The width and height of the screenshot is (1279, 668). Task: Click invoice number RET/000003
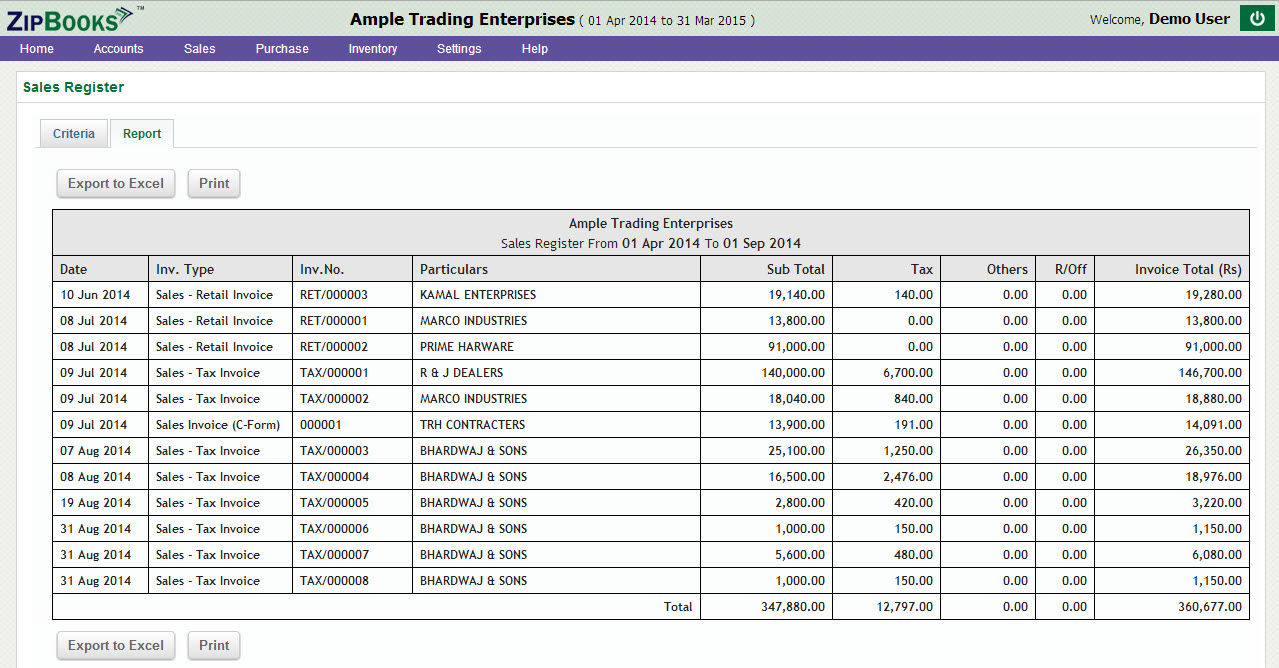(x=334, y=295)
